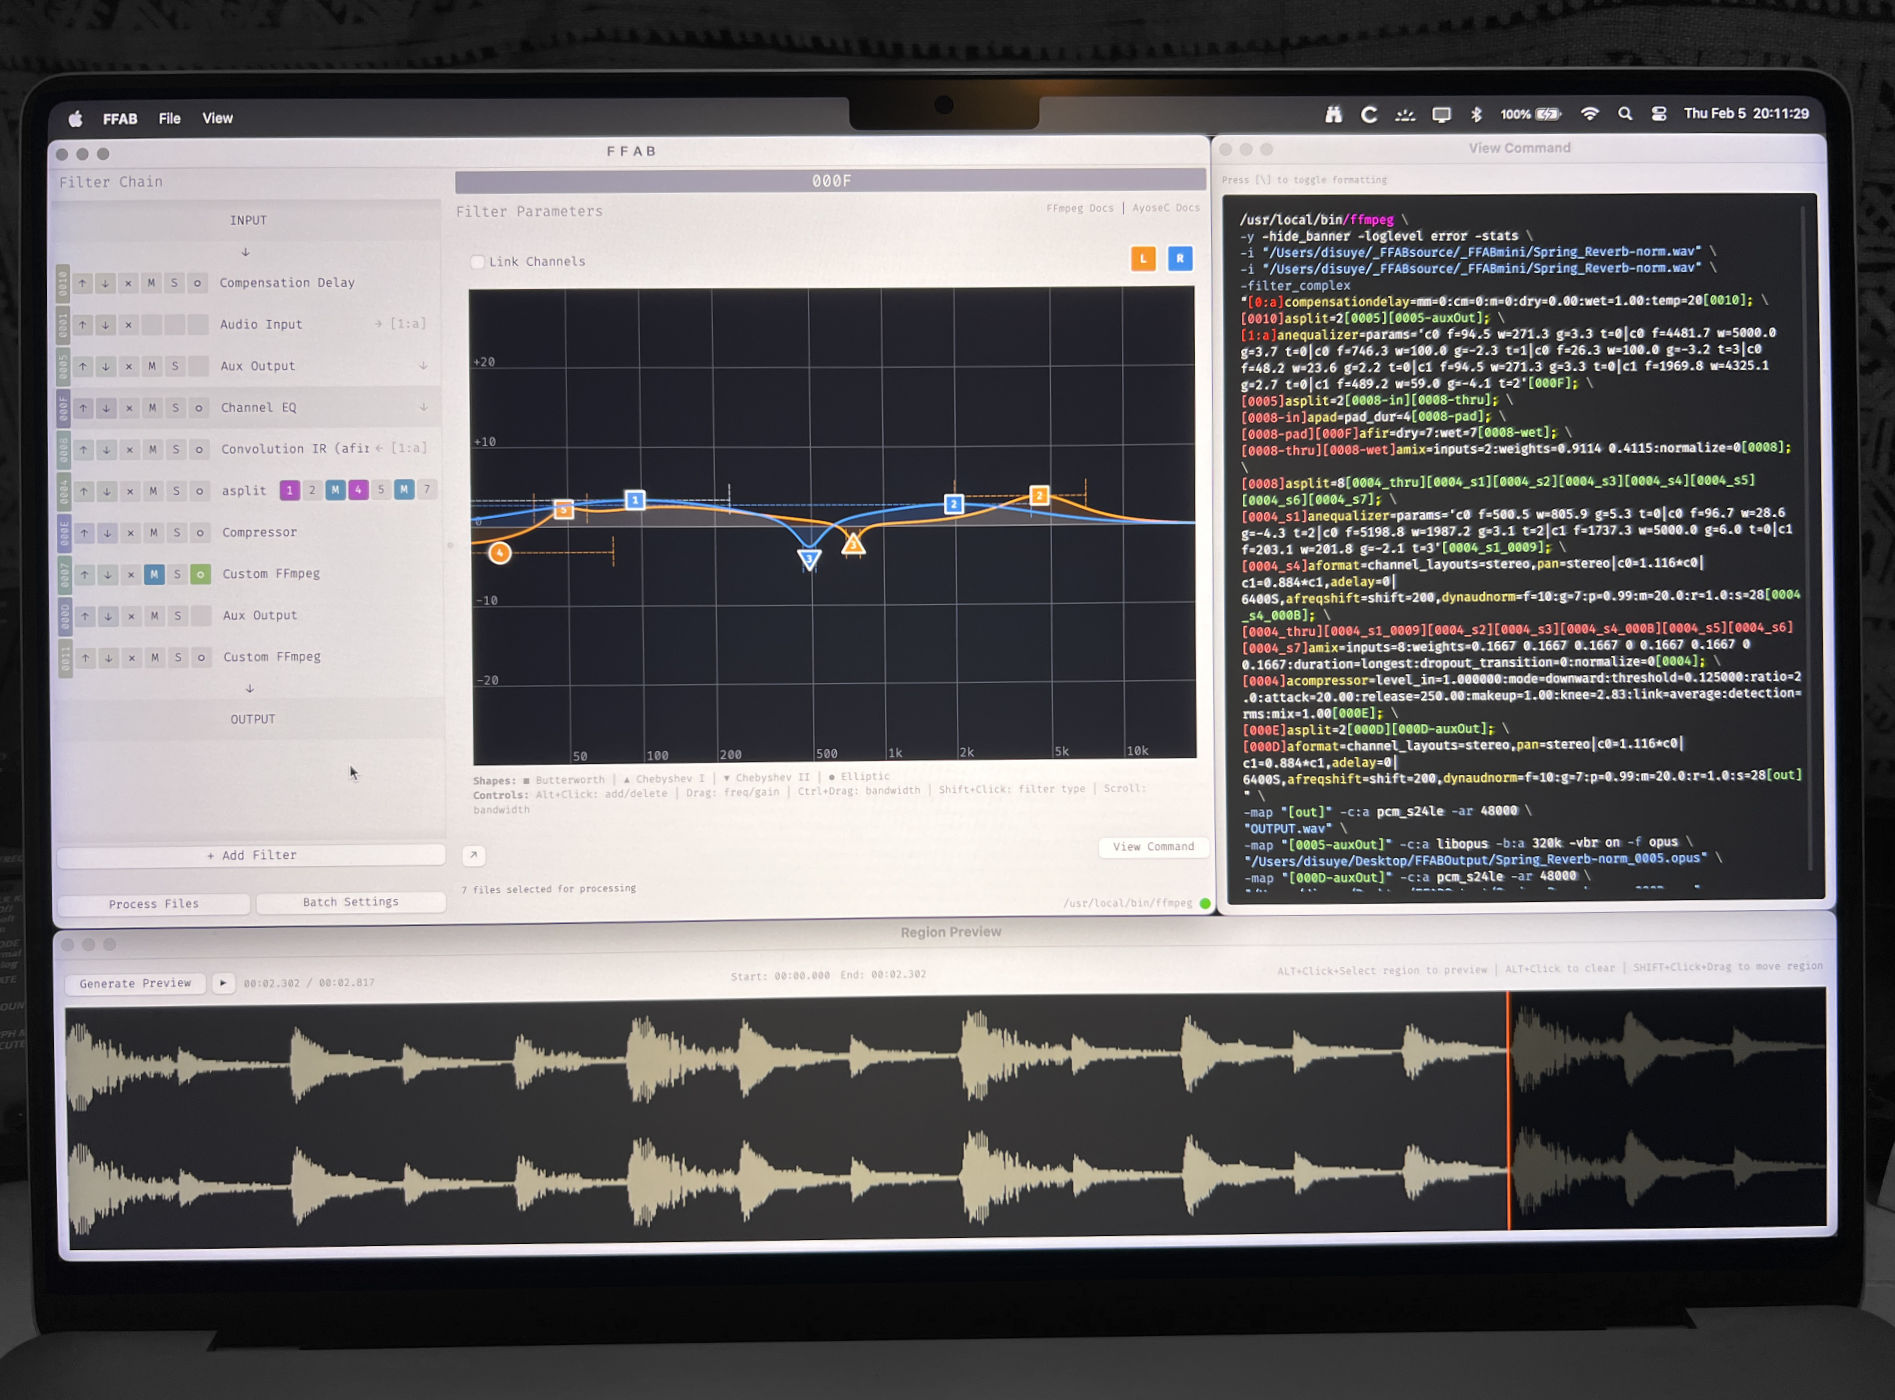Click the Add Filter button

click(x=251, y=855)
